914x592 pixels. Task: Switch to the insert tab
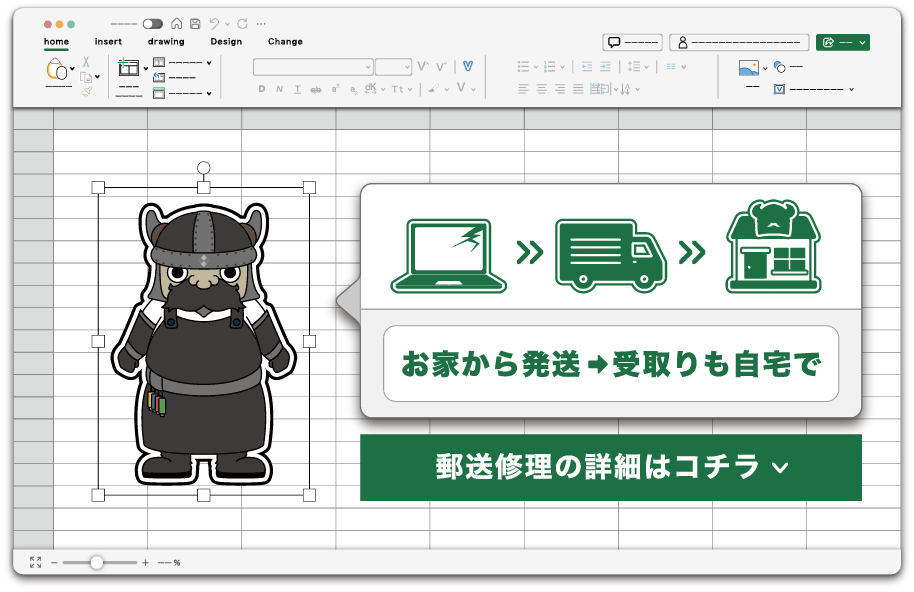tap(108, 42)
